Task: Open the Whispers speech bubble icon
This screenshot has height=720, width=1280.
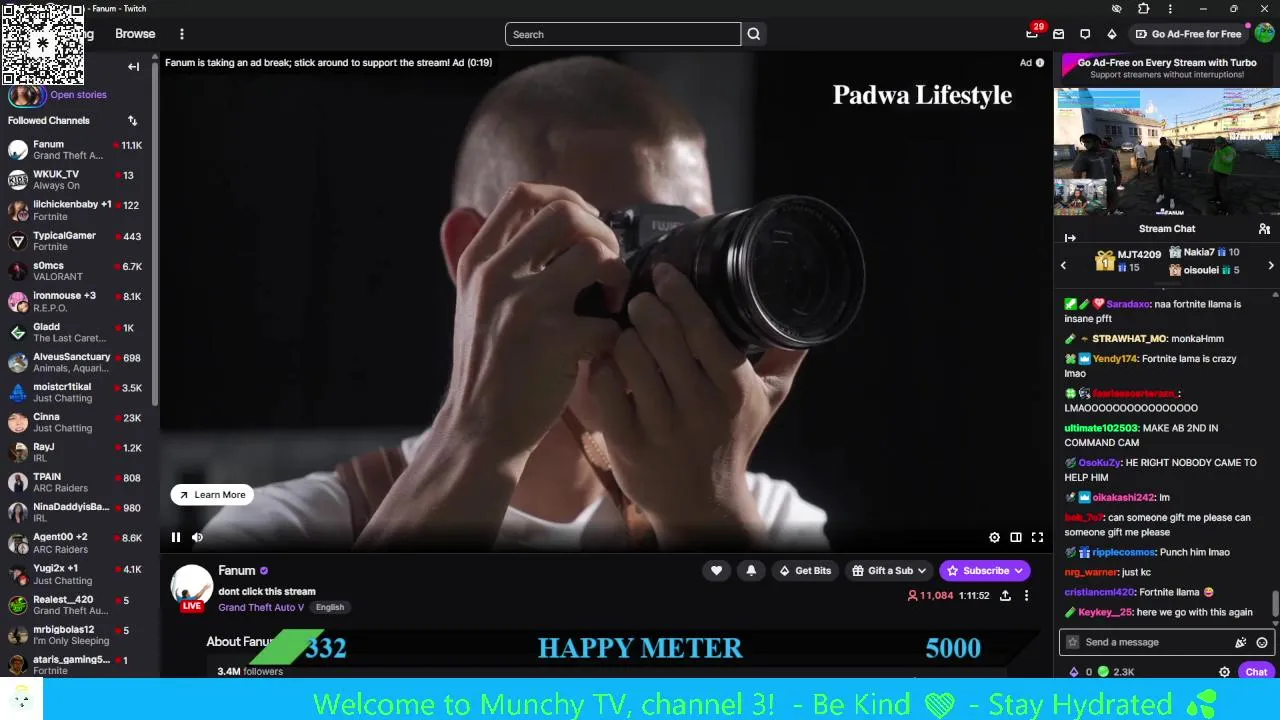Action: pos(1085,34)
